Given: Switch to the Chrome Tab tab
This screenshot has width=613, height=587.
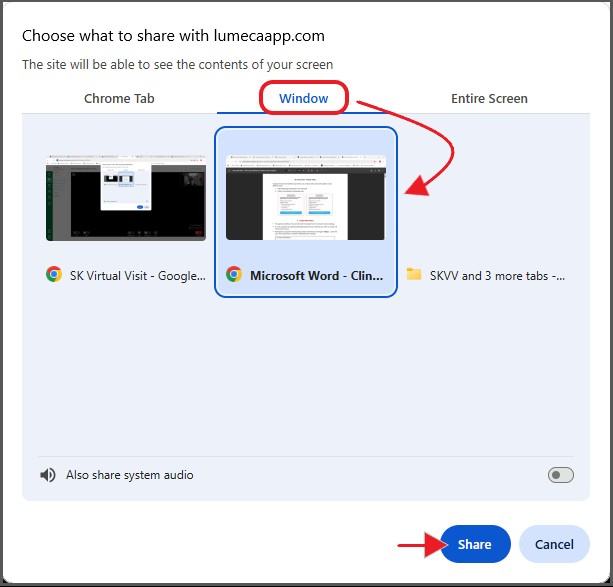Looking at the screenshot, I should (x=119, y=98).
